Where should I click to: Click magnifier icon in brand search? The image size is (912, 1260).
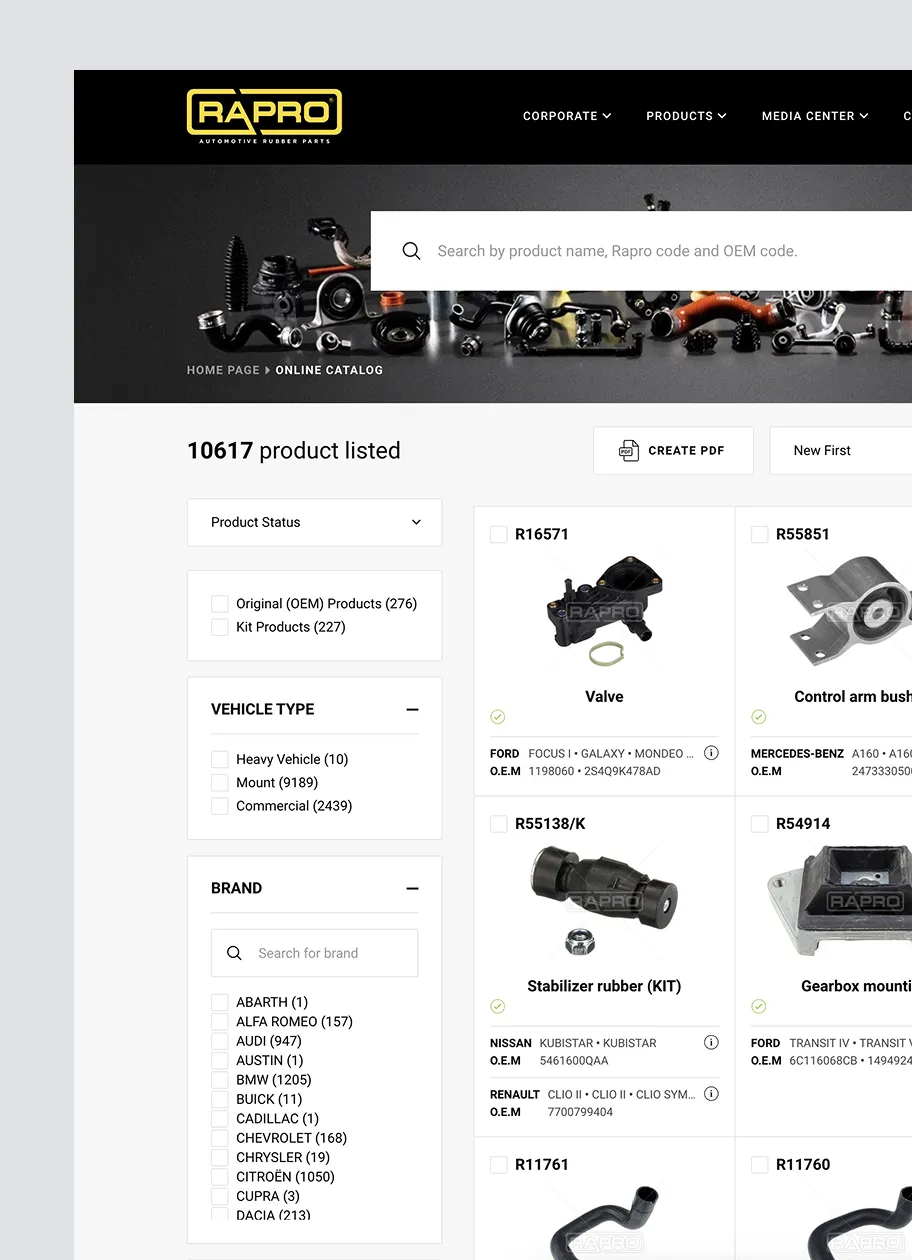(x=234, y=953)
